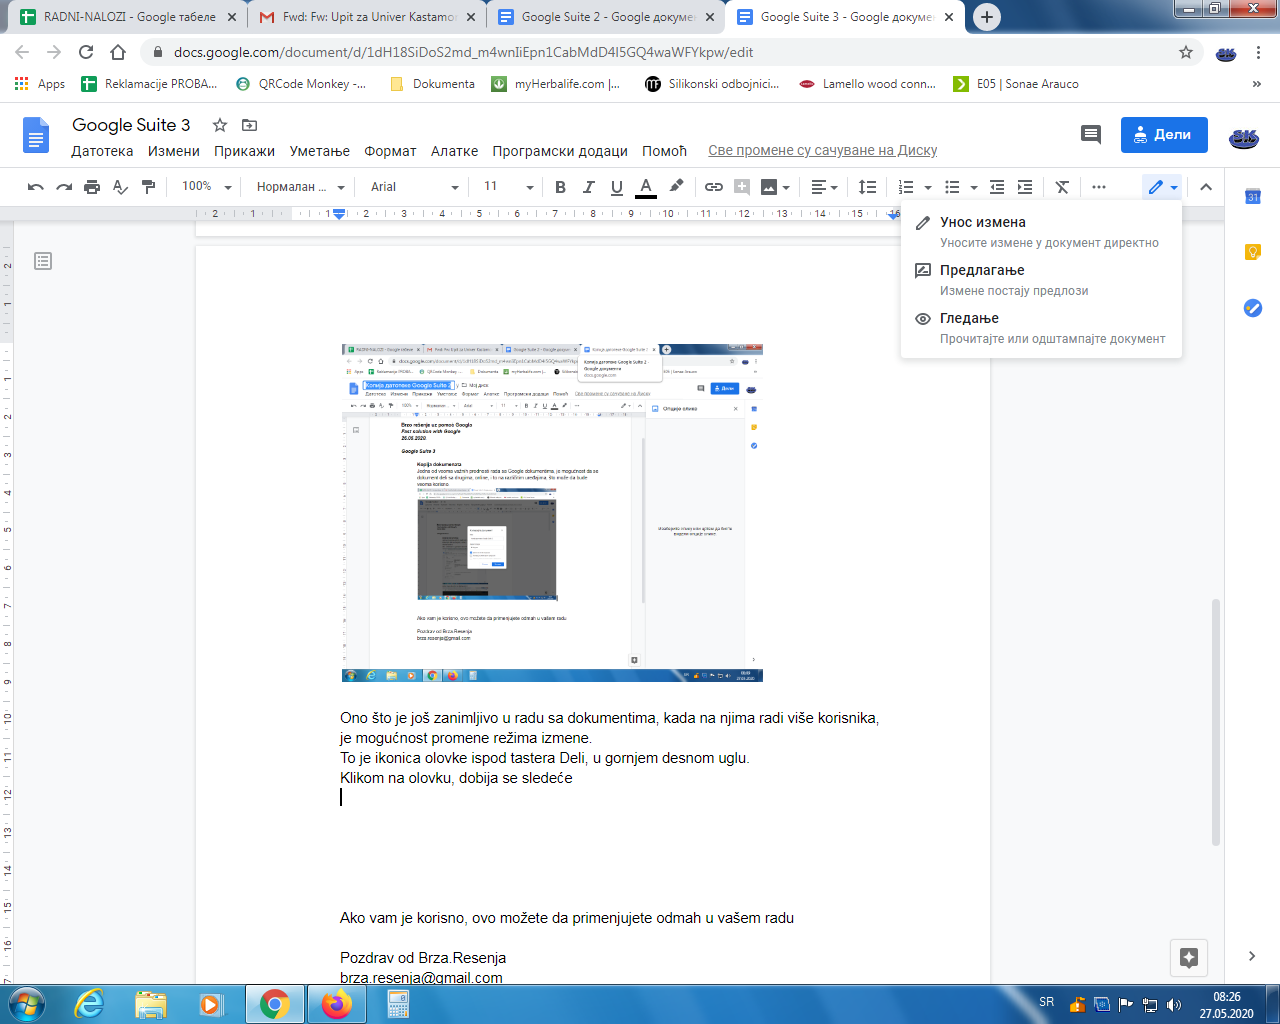Open the Помоћ menu
This screenshot has height=1024, width=1280.
pos(664,151)
